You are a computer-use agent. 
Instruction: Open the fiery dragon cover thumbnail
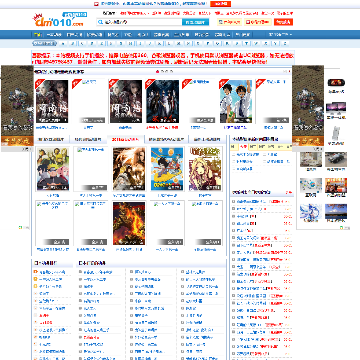(x=129, y=223)
